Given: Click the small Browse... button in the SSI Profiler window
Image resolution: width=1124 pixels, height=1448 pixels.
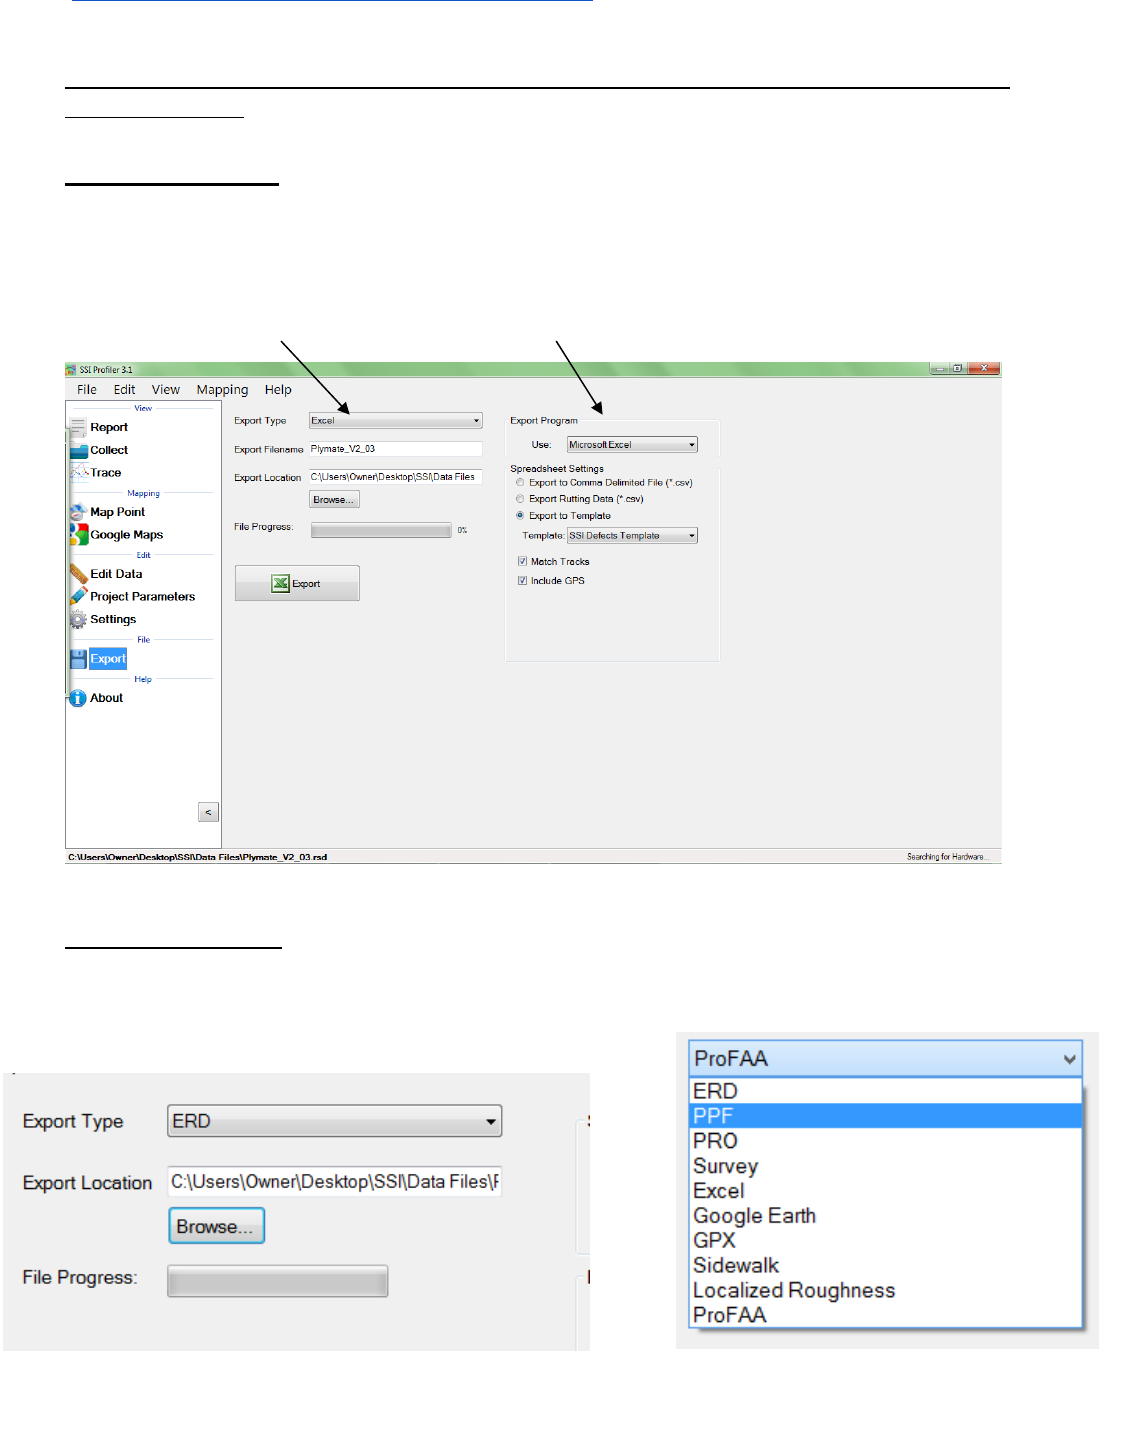Looking at the screenshot, I should pos(334,500).
